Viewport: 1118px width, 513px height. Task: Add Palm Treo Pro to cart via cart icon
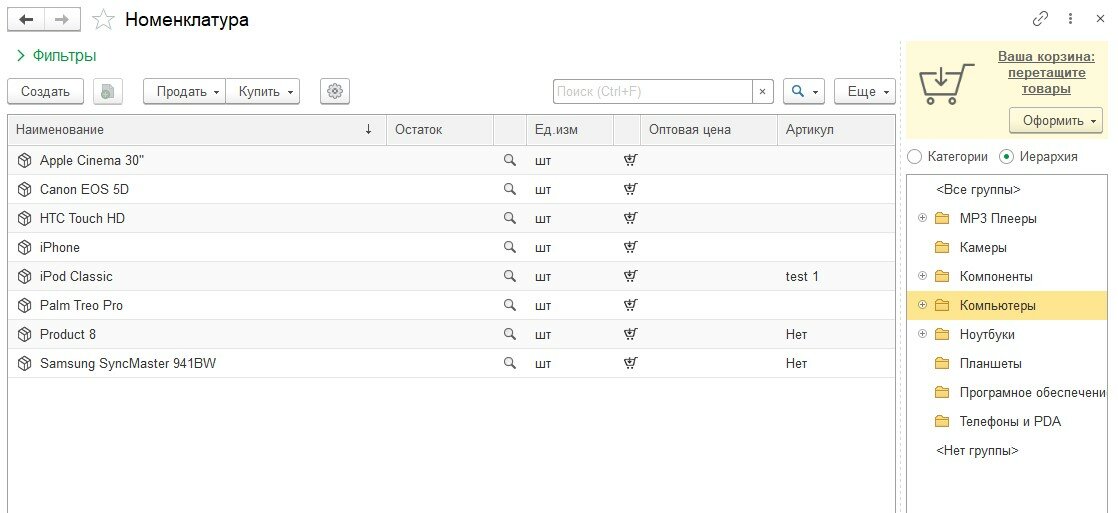[x=630, y=305]
